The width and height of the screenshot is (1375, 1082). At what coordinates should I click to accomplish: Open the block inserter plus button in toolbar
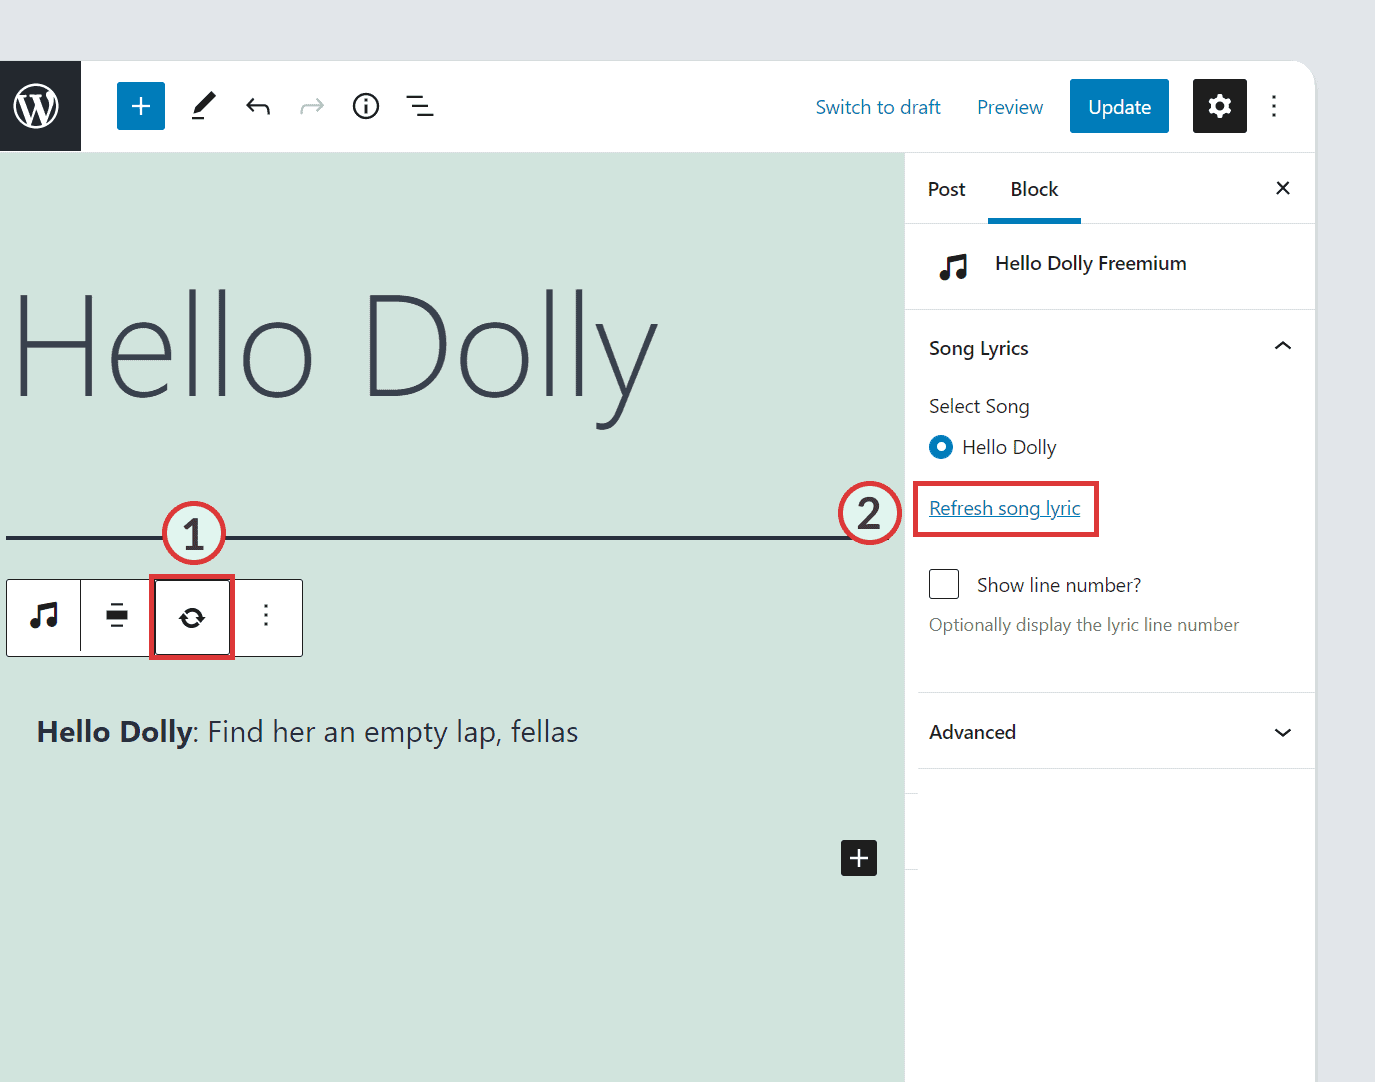coord(141,106)
